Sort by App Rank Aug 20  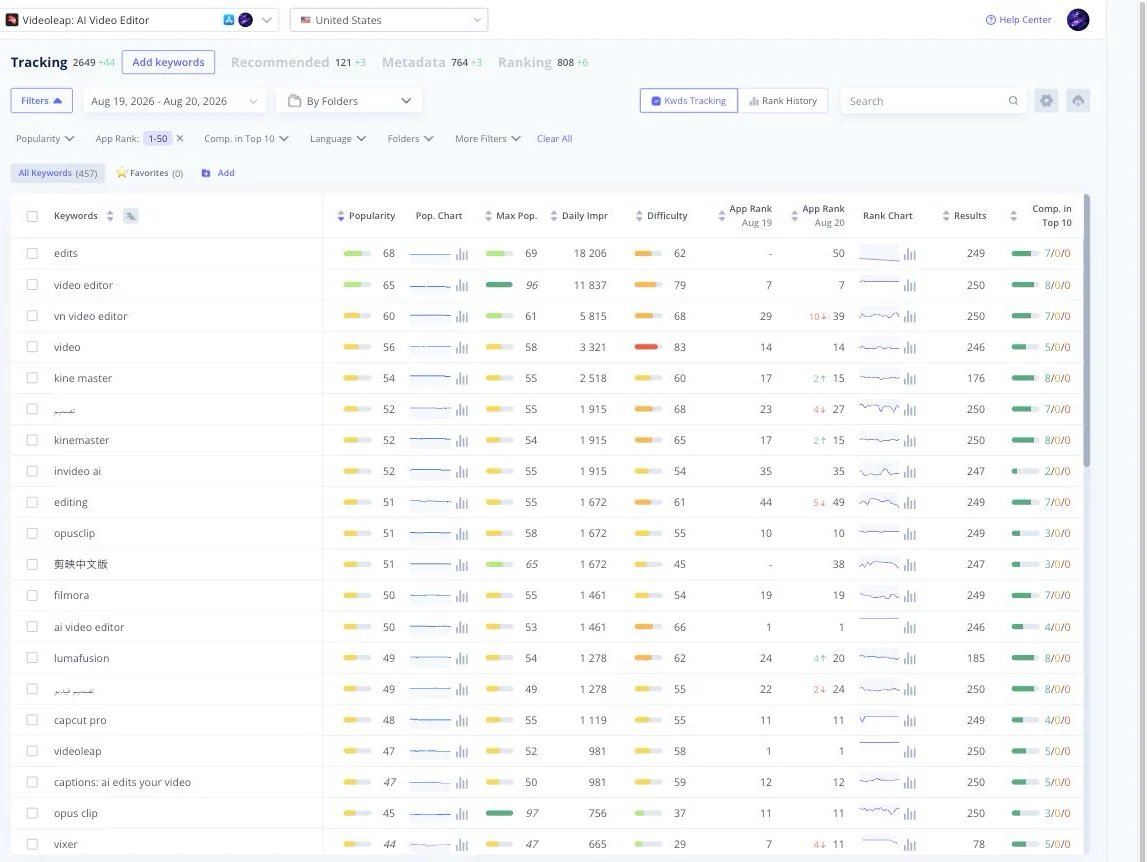pyautogui.click(x=794, y=216)
